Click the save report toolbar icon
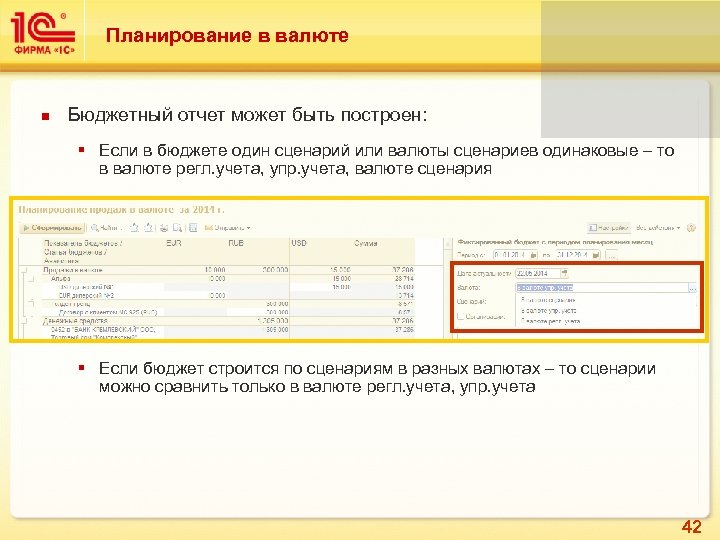Image resolution: width=720 pixels, height=540 pixels. pyautogui.click(x=193, y=228)
